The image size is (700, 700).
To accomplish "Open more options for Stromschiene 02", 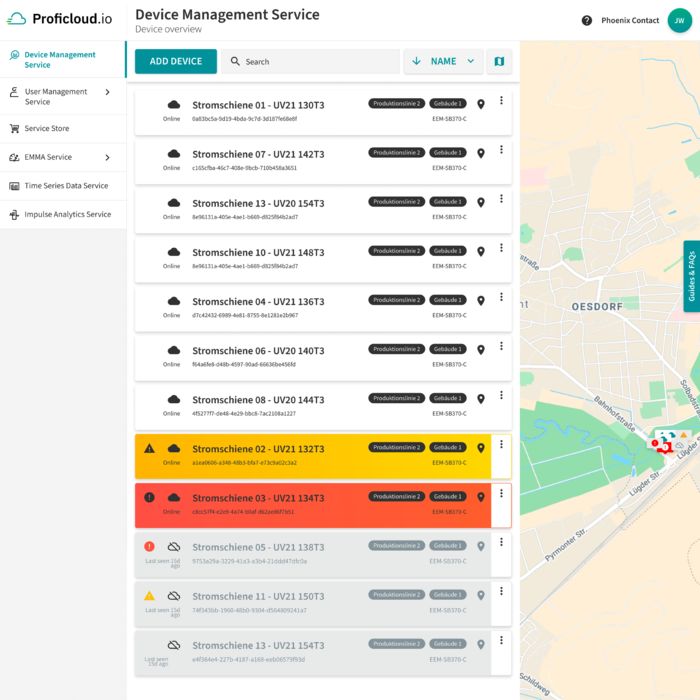I will click(501, 444).
